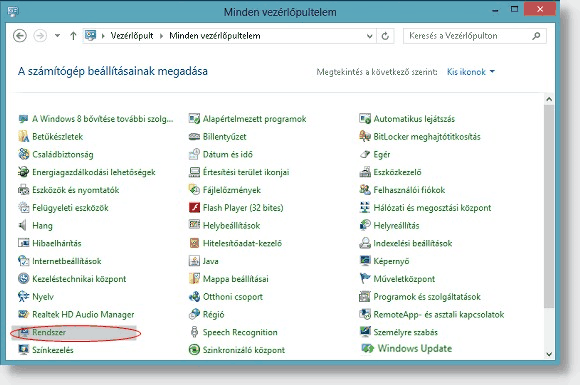Image resolution: width=580 pixels, height=385 pixels.
Task: Open the Flash Player (32 bites) icon
Action: 194,207
